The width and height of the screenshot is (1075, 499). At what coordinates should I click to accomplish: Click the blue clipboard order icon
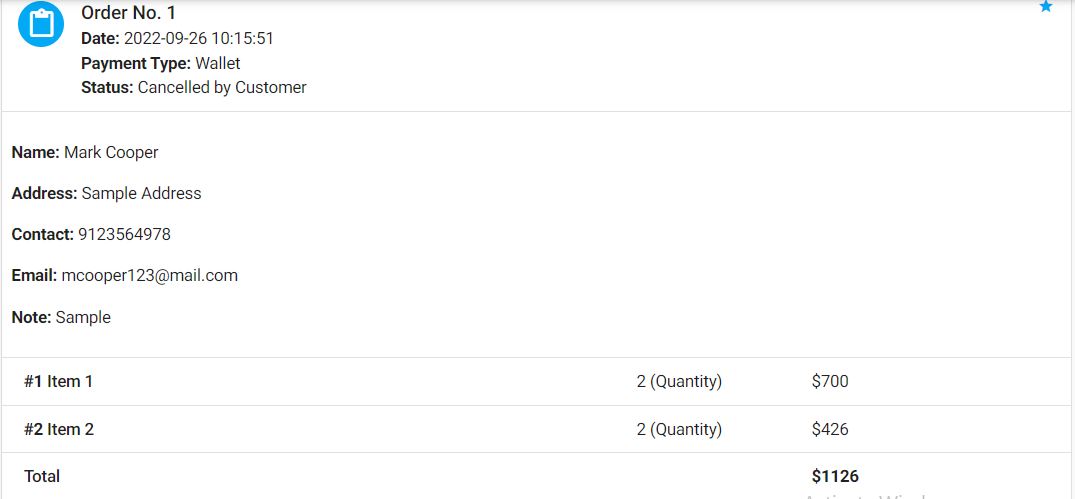(41, 23)
